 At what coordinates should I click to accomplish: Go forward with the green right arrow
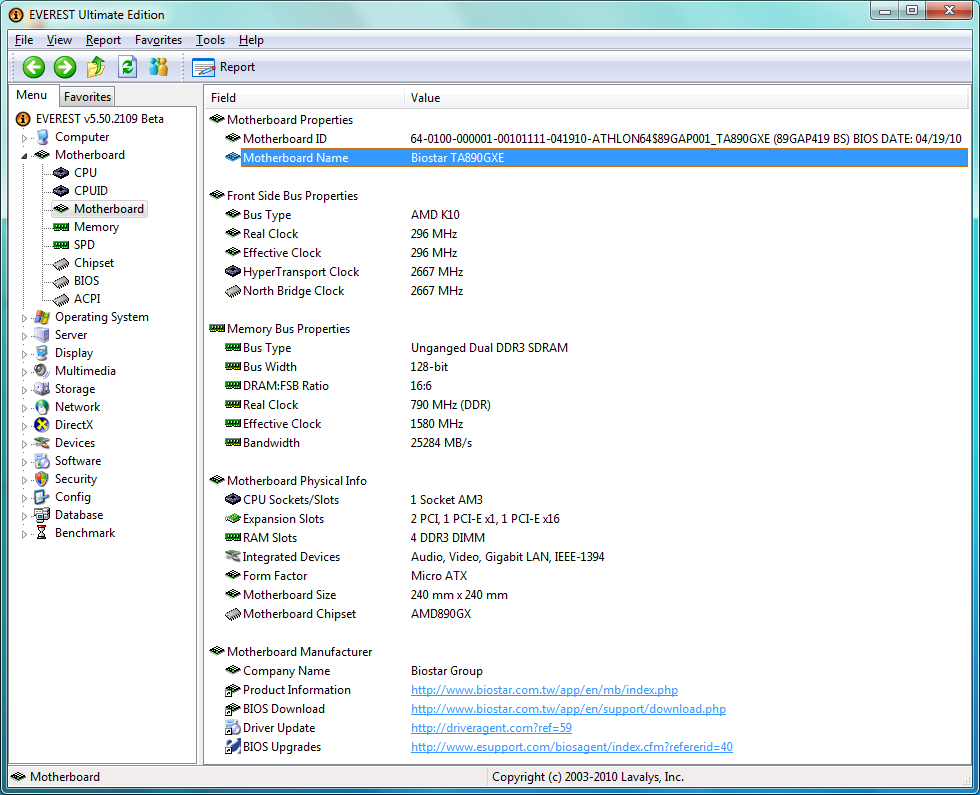click(64, 67)
